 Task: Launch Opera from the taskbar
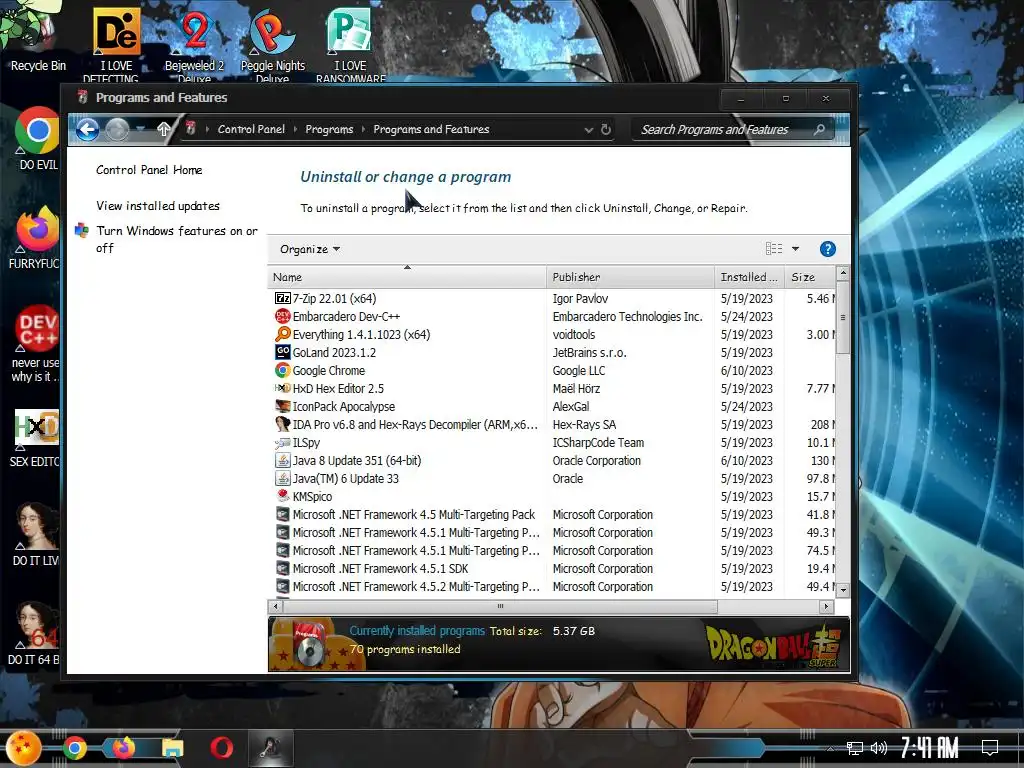(x=221, y=748)
